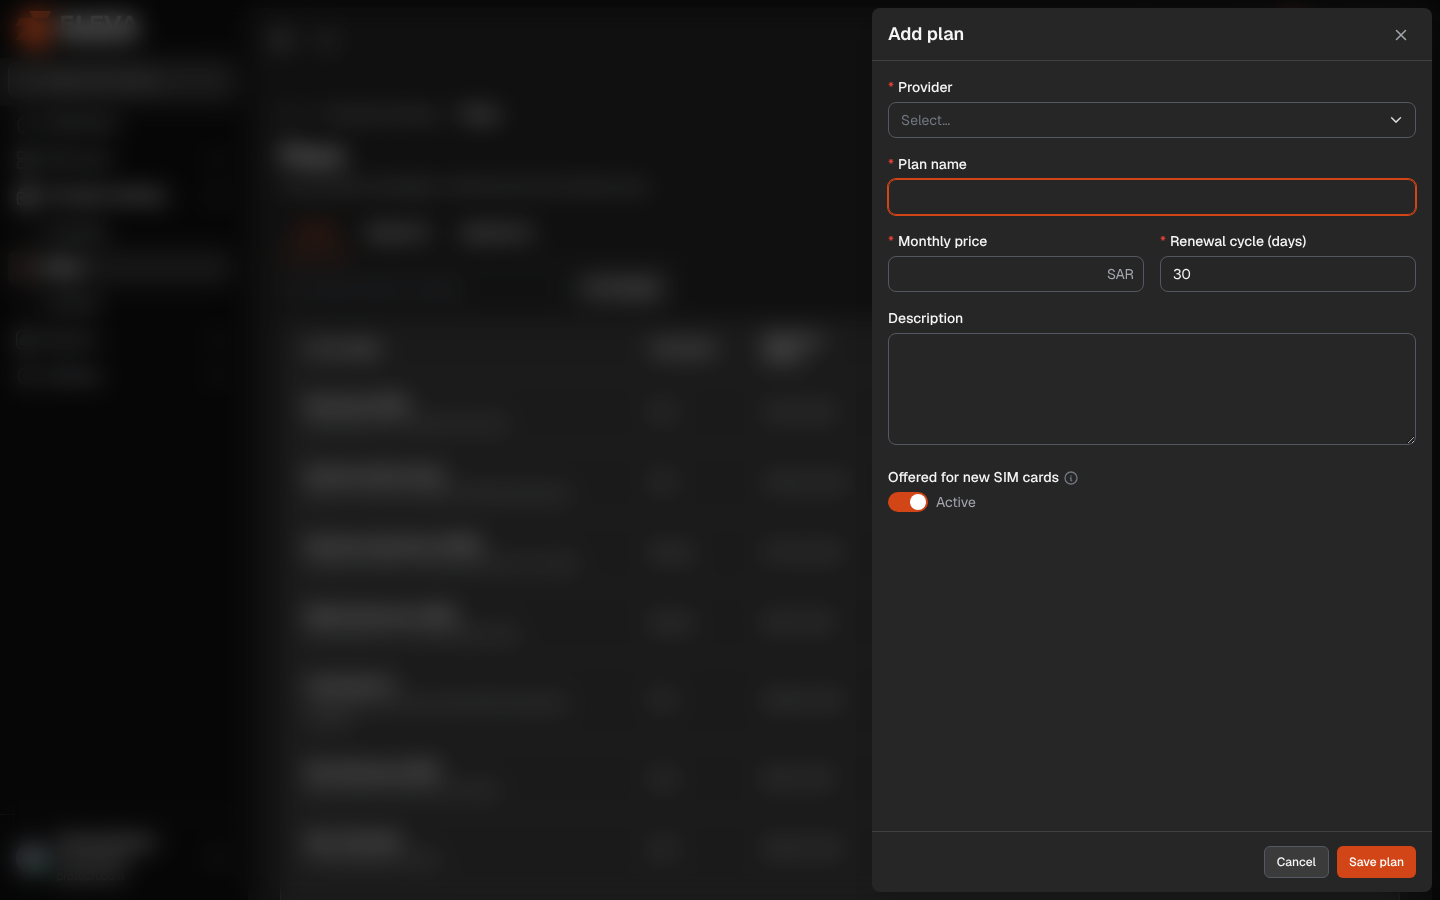The image size is (1440, 900).
Task: Click the Save plan button
Action: [x=1376, y=862]
